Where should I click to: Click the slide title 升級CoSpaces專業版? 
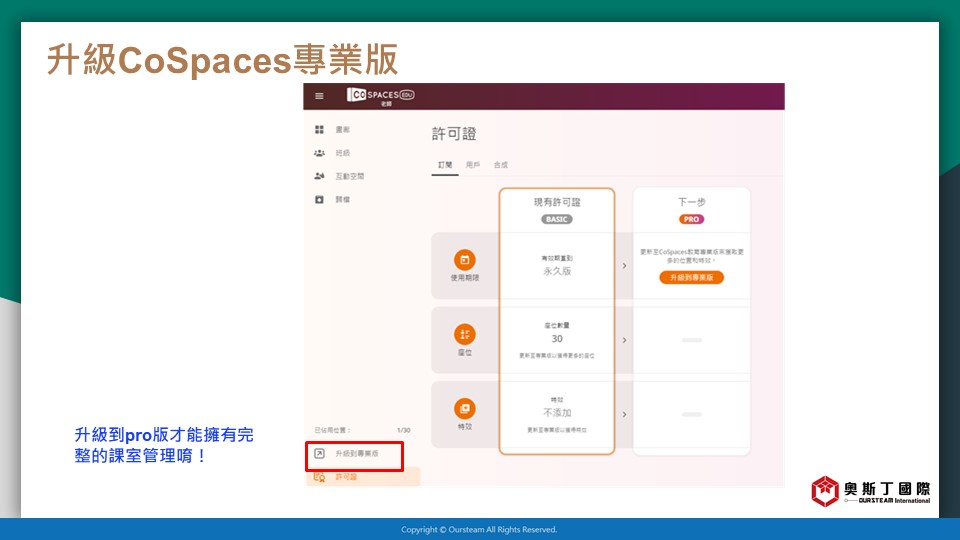pyautogui.click(x=222, y=60)
